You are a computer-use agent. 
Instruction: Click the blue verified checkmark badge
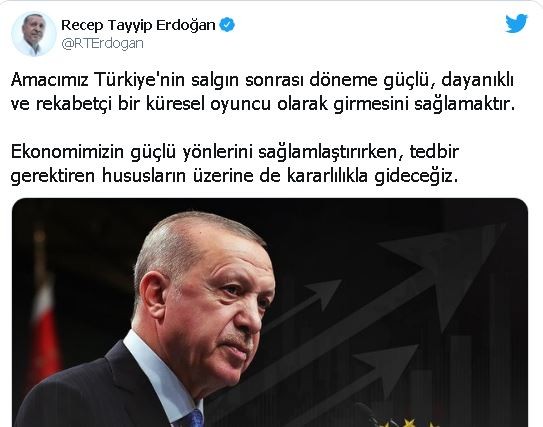[228, 25]
